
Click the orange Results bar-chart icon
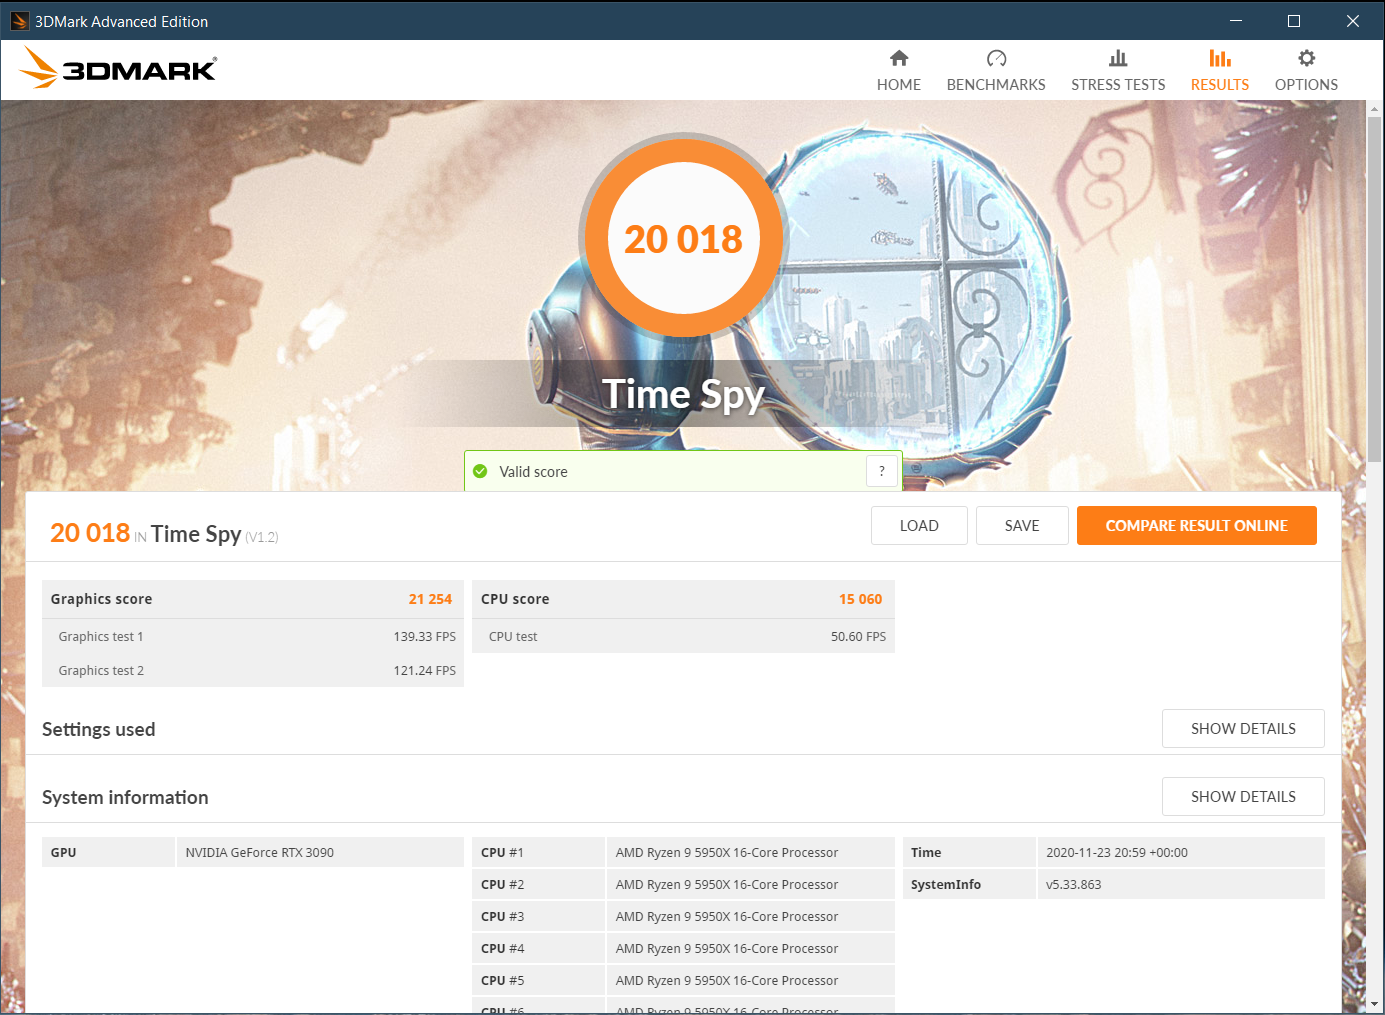coord(1219,58)
